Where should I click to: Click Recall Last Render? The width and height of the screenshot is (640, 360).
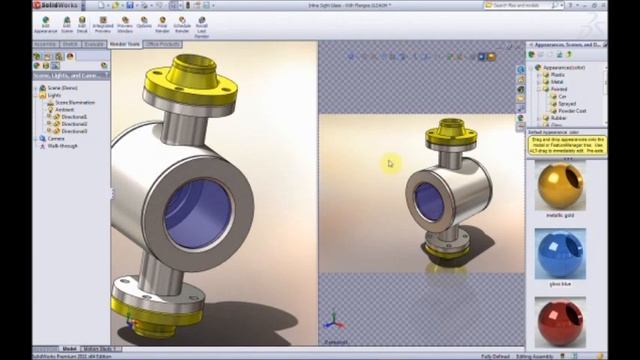click(202, 27)
